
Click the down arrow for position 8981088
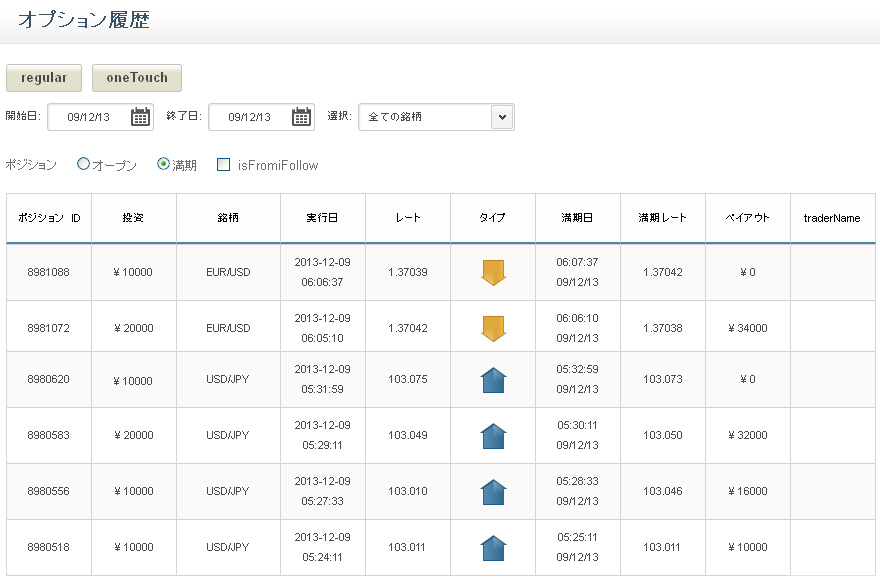[x=493, y=272]
